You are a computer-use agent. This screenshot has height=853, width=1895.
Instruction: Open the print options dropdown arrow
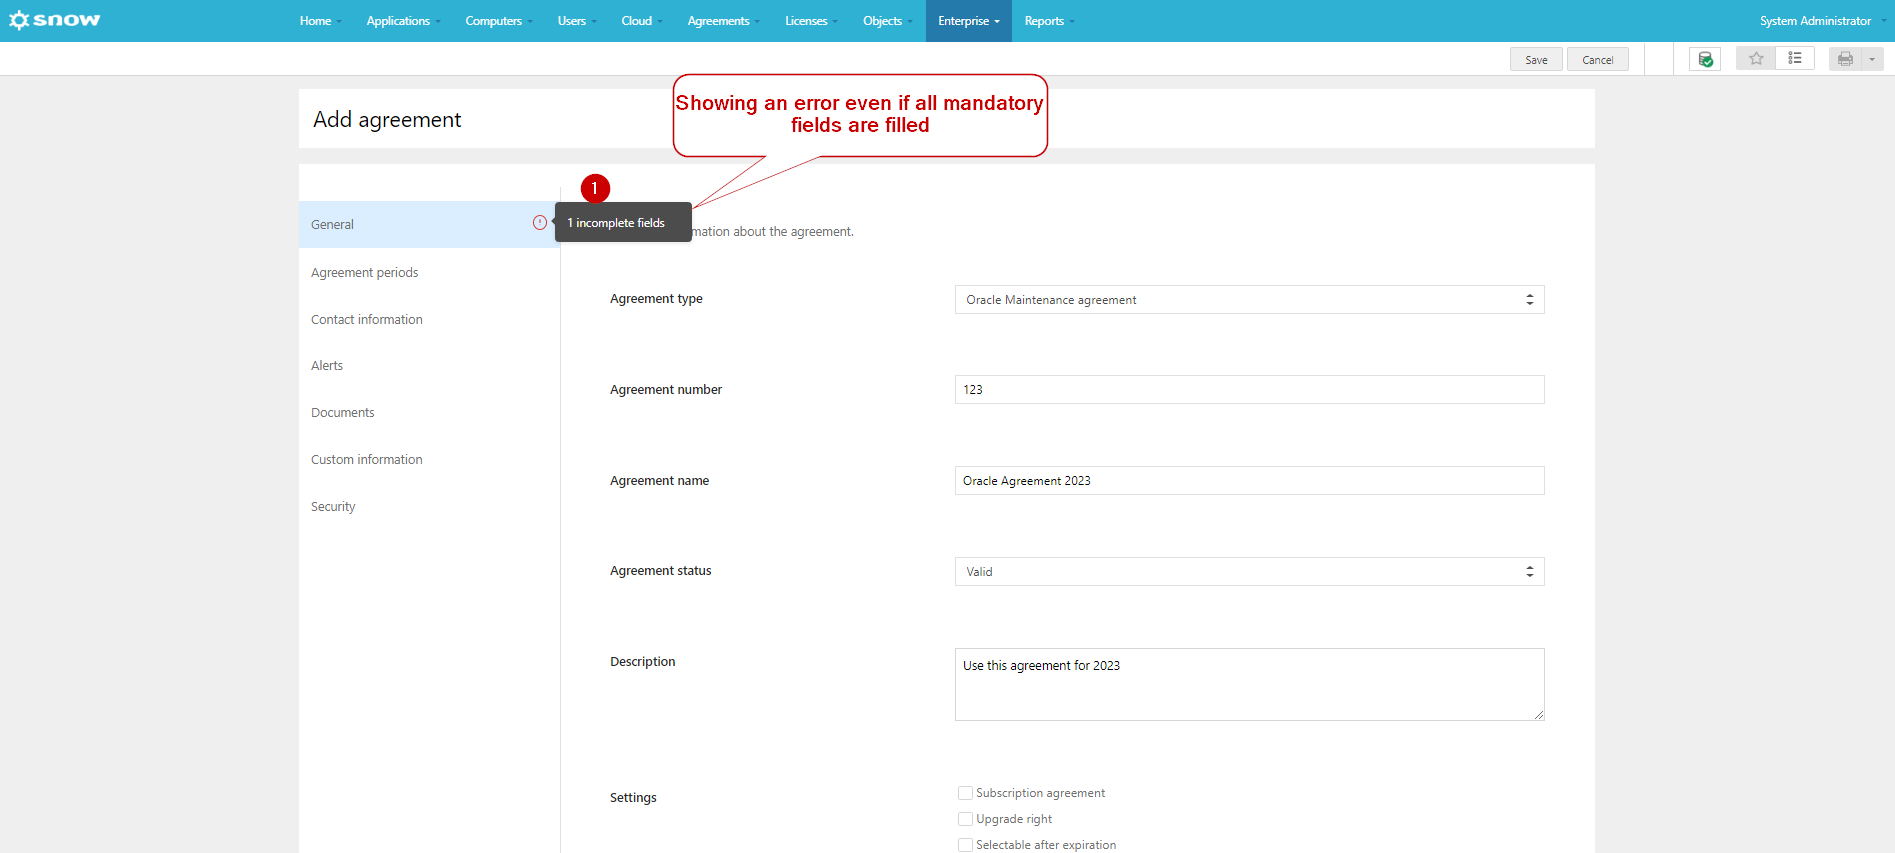coord(1872,59)
